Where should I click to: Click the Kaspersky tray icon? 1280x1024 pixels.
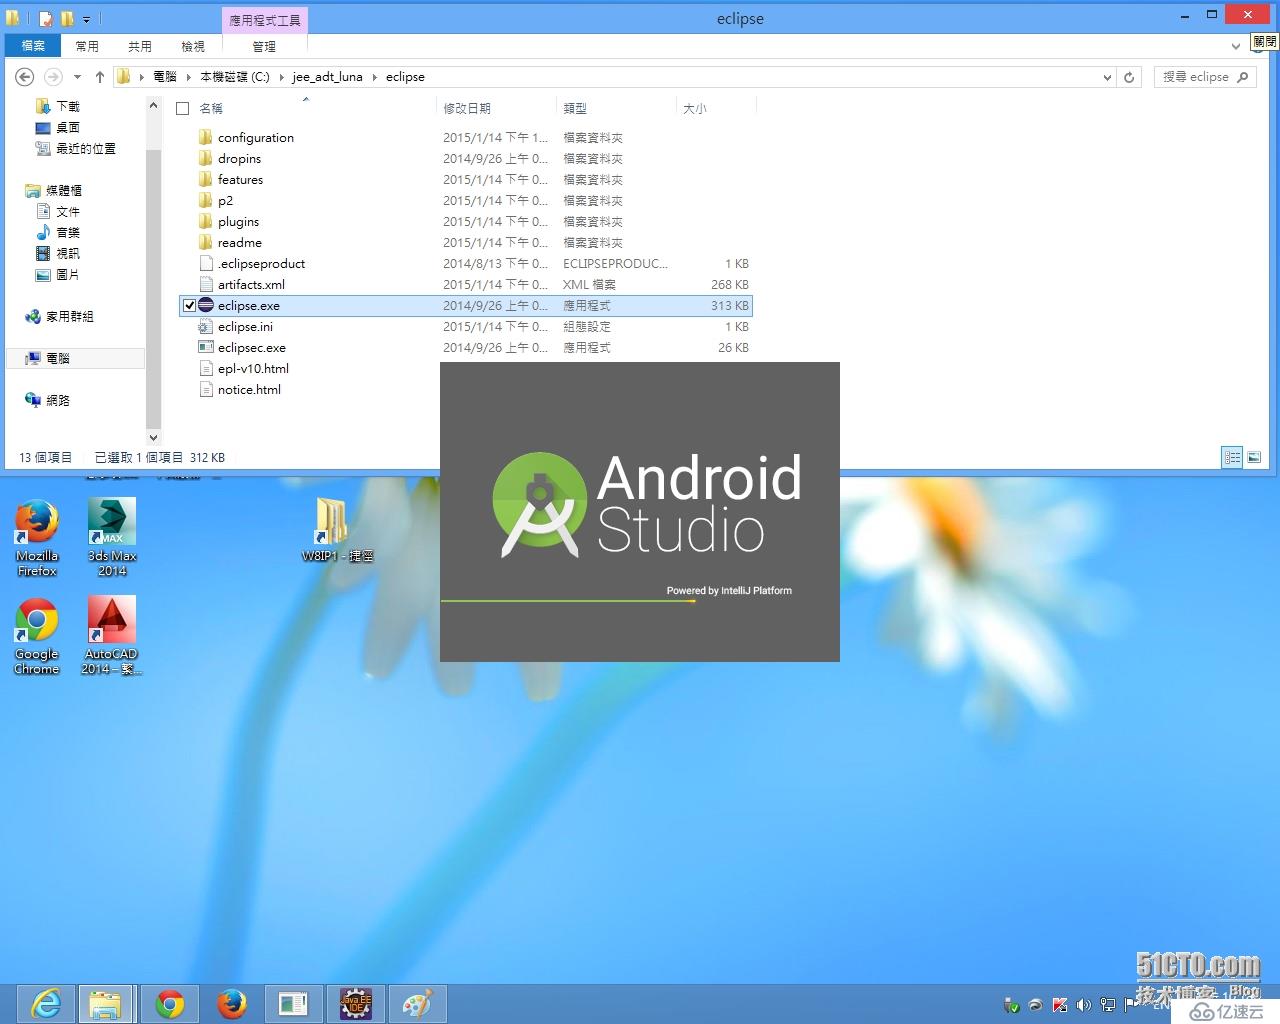[1060, 1005]
